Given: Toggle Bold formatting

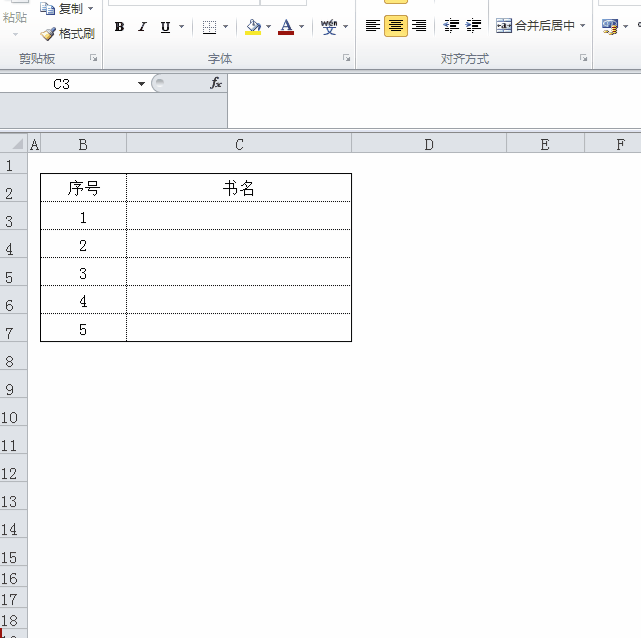Looking at the screenshot, I should click(119, 27).
